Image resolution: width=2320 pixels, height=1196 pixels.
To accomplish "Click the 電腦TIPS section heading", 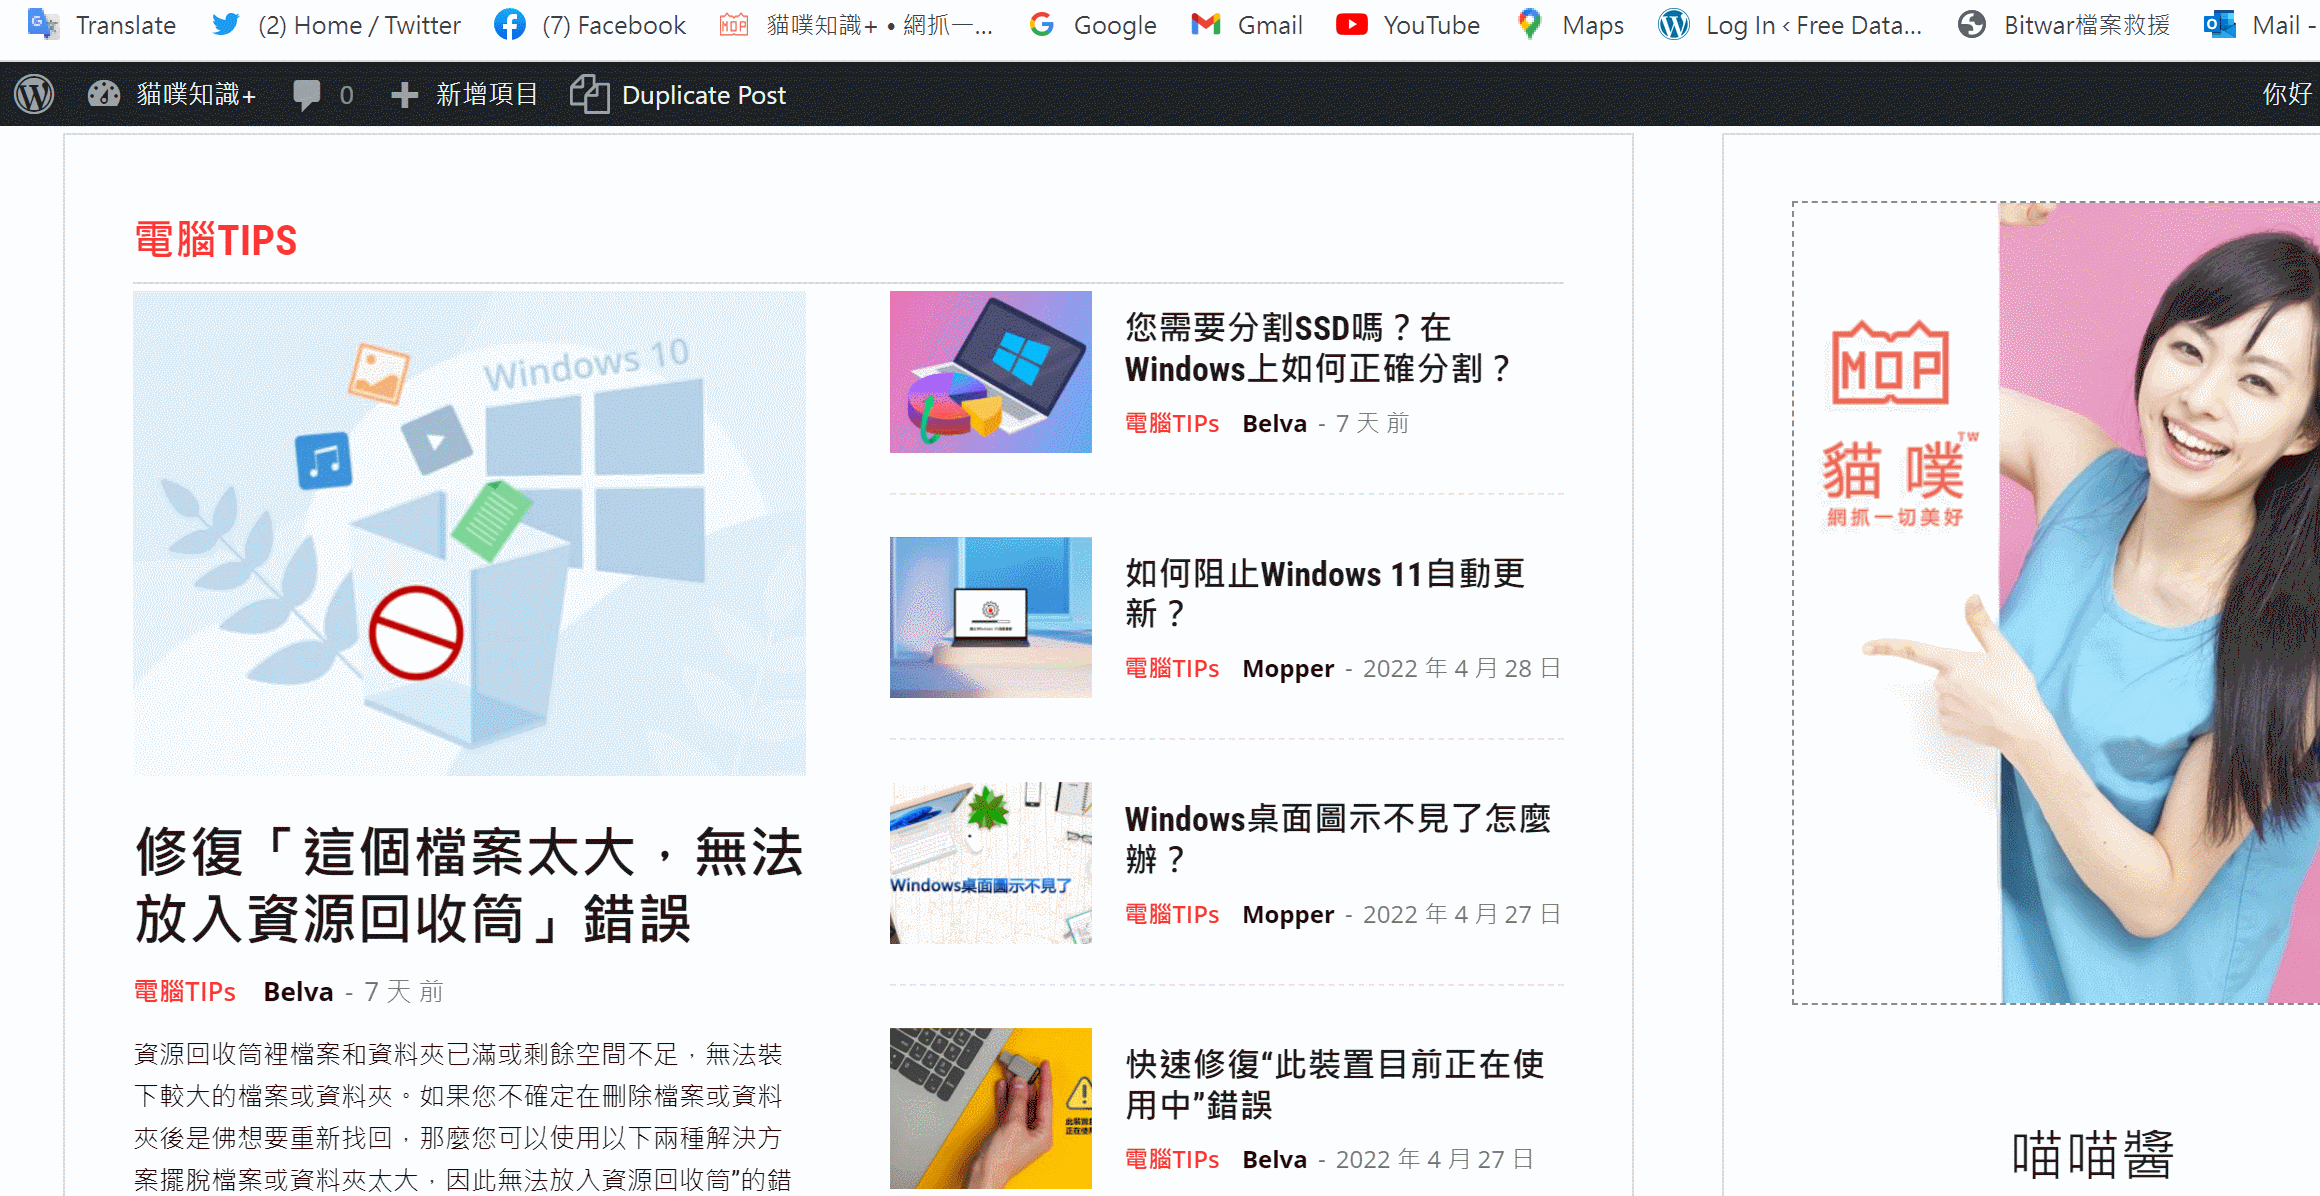I will [216, 241].
